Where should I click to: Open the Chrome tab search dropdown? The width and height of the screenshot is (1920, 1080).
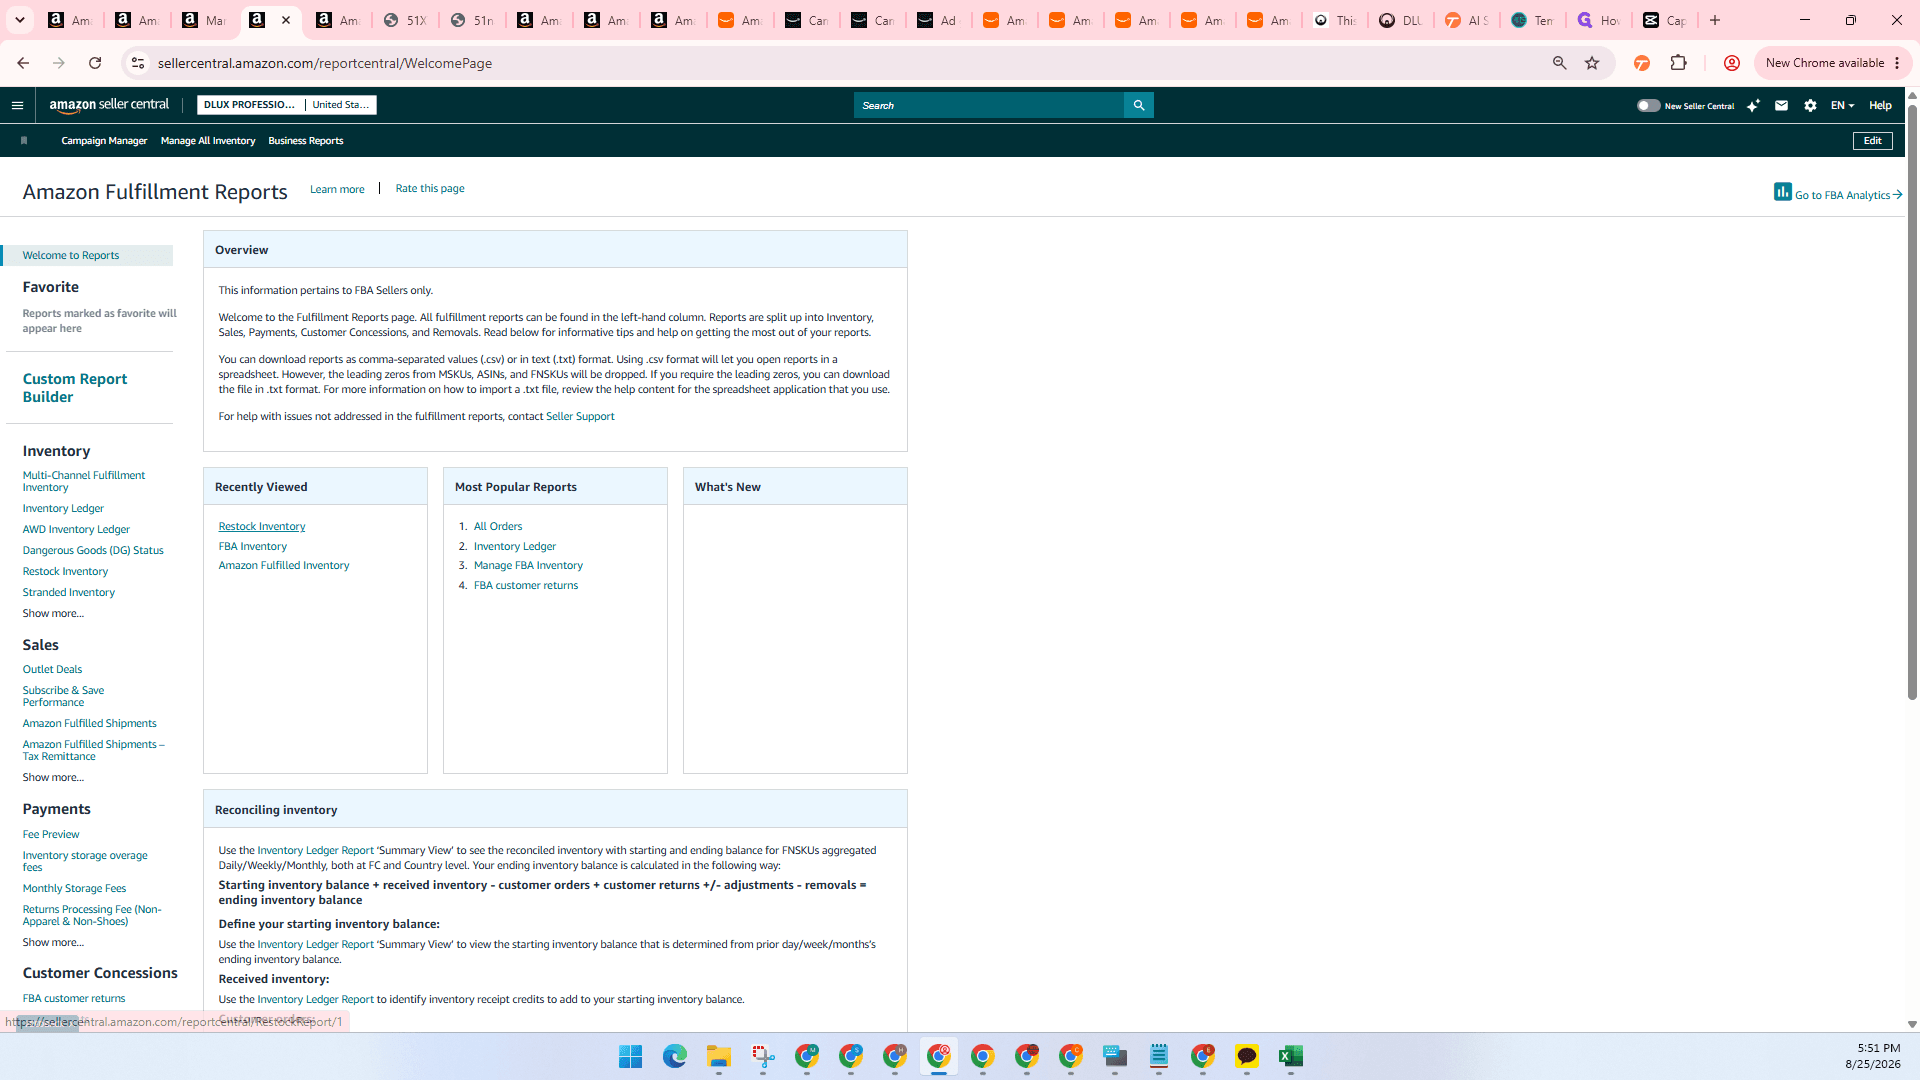tap(20, 20)
